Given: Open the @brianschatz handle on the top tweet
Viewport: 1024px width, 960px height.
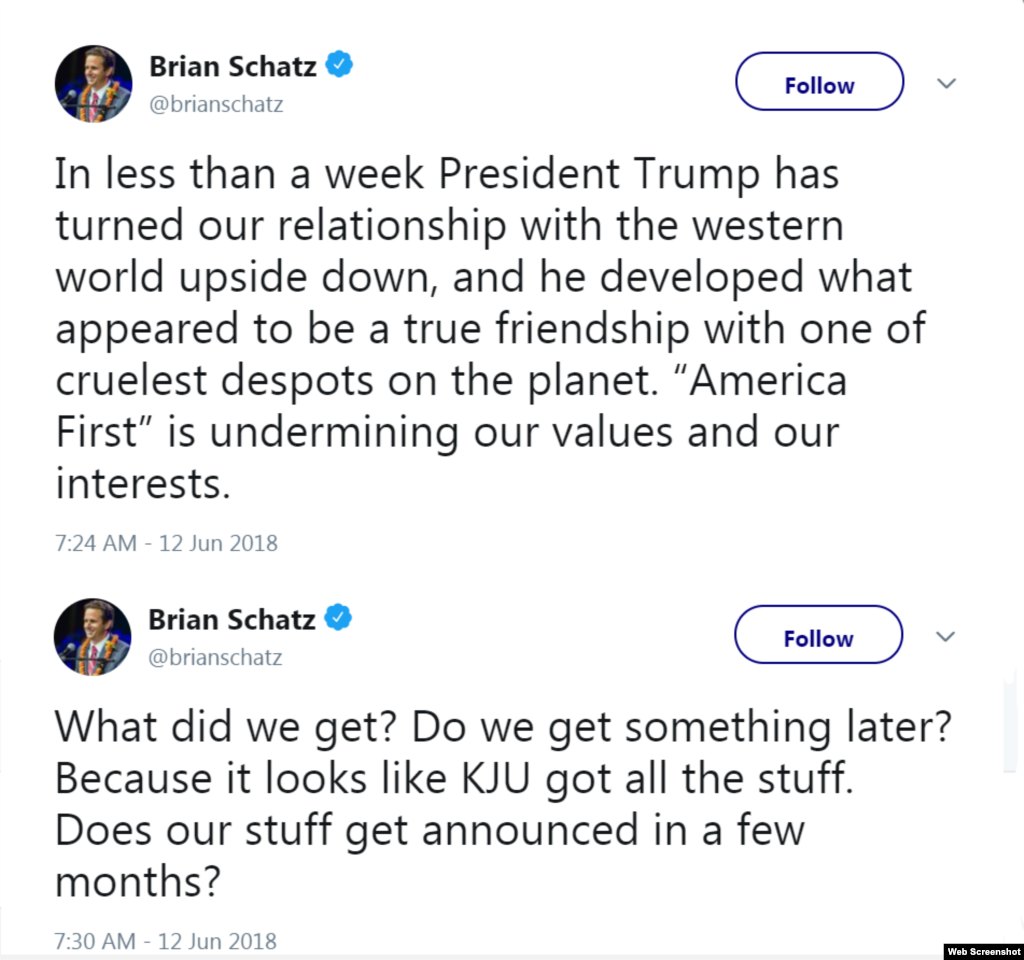Looking at the screenshot, I should [x=216, y=104].
